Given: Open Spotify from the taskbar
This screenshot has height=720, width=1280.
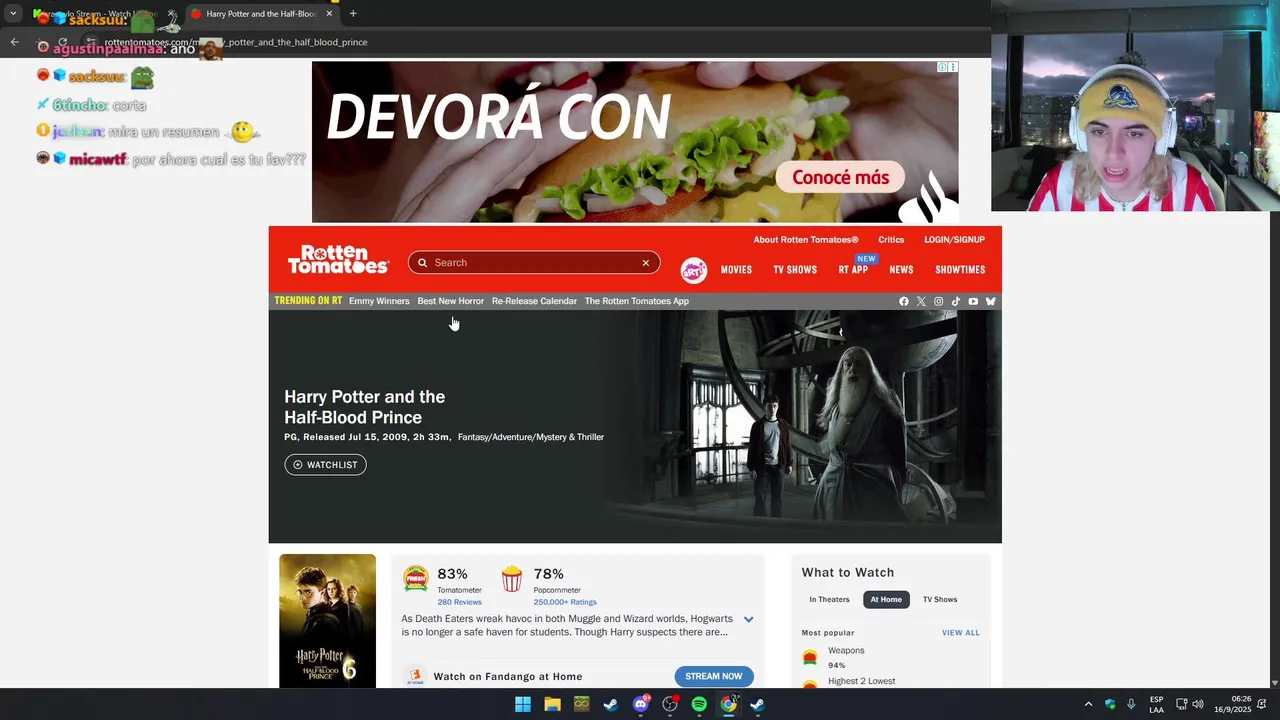Looking at the screenshot, I should click(x=699, y=705).
